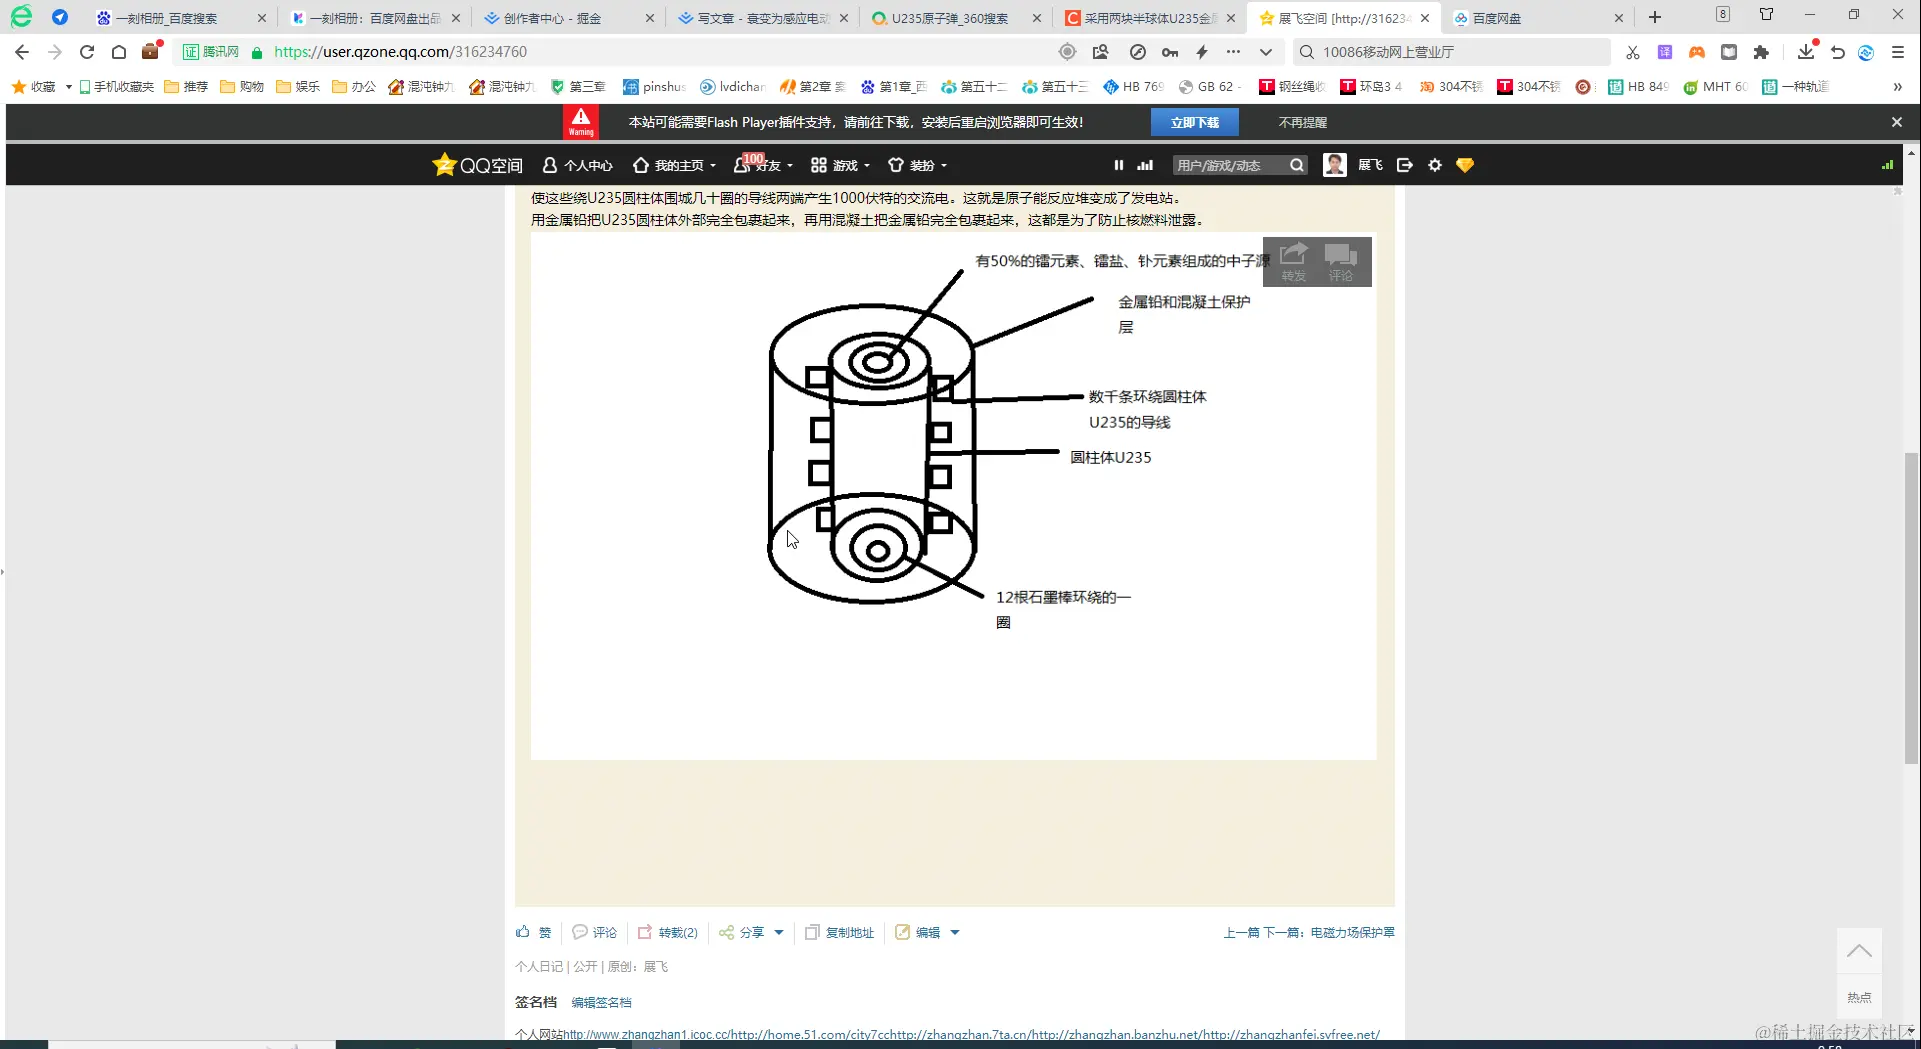Expand the 分享 dropdown arrow
The image size is (1921, 1049).
(778, 932)
